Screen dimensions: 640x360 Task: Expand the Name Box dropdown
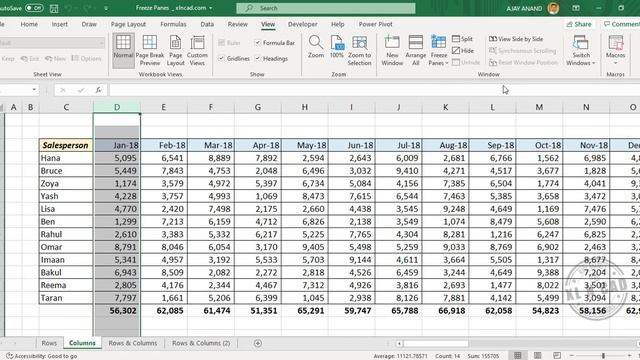click(x=34, y=90)
